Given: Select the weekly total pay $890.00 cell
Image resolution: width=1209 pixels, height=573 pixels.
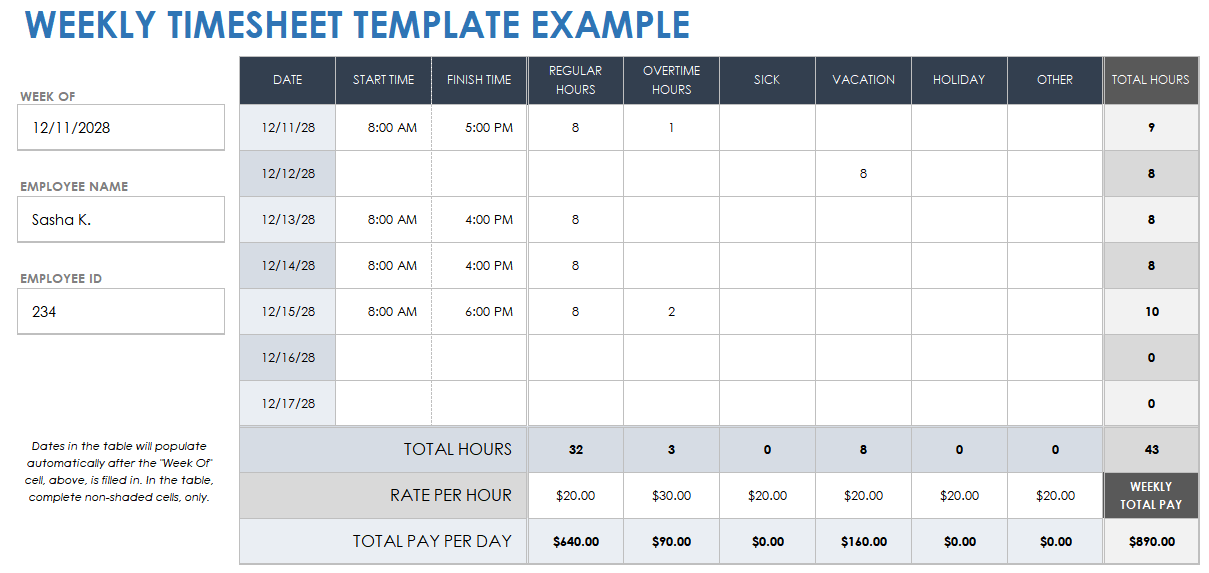Looking at the screenshot, I should coord(1151,542).
